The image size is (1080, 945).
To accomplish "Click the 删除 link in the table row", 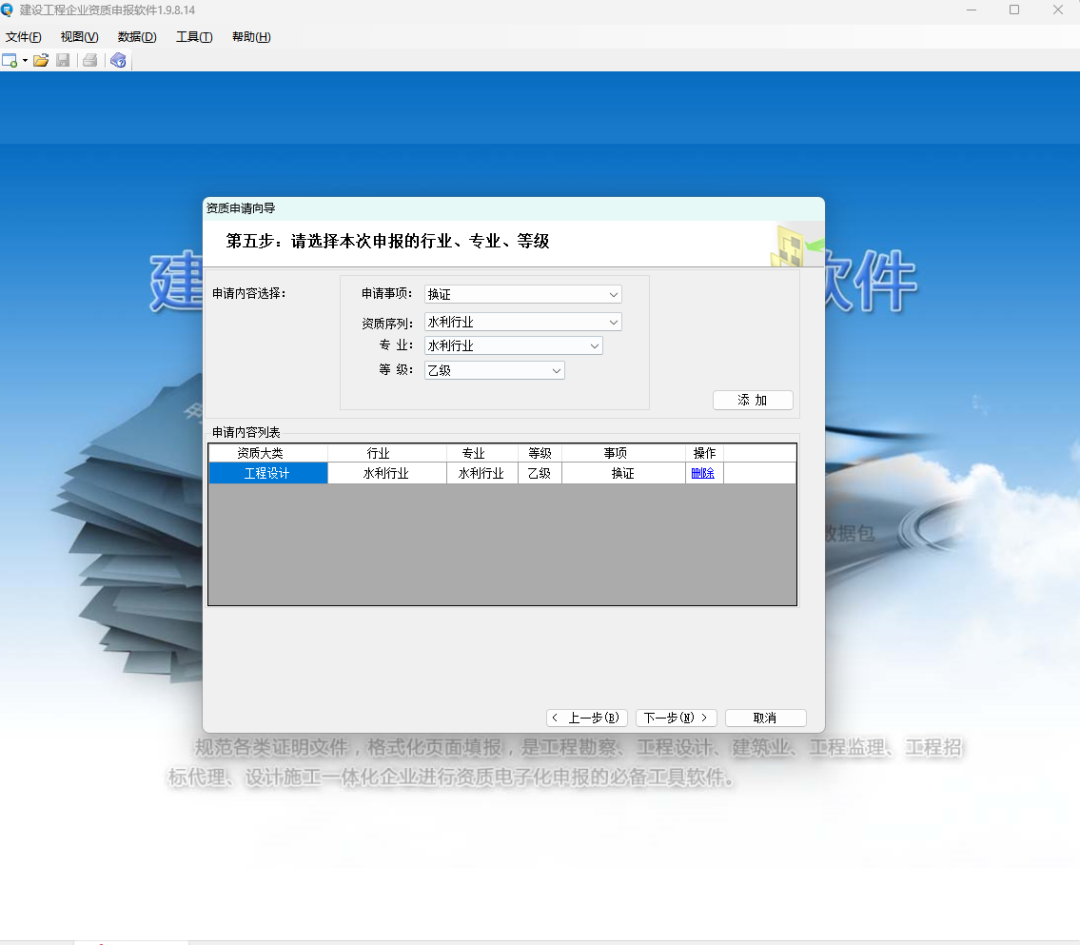I will 703,474.
